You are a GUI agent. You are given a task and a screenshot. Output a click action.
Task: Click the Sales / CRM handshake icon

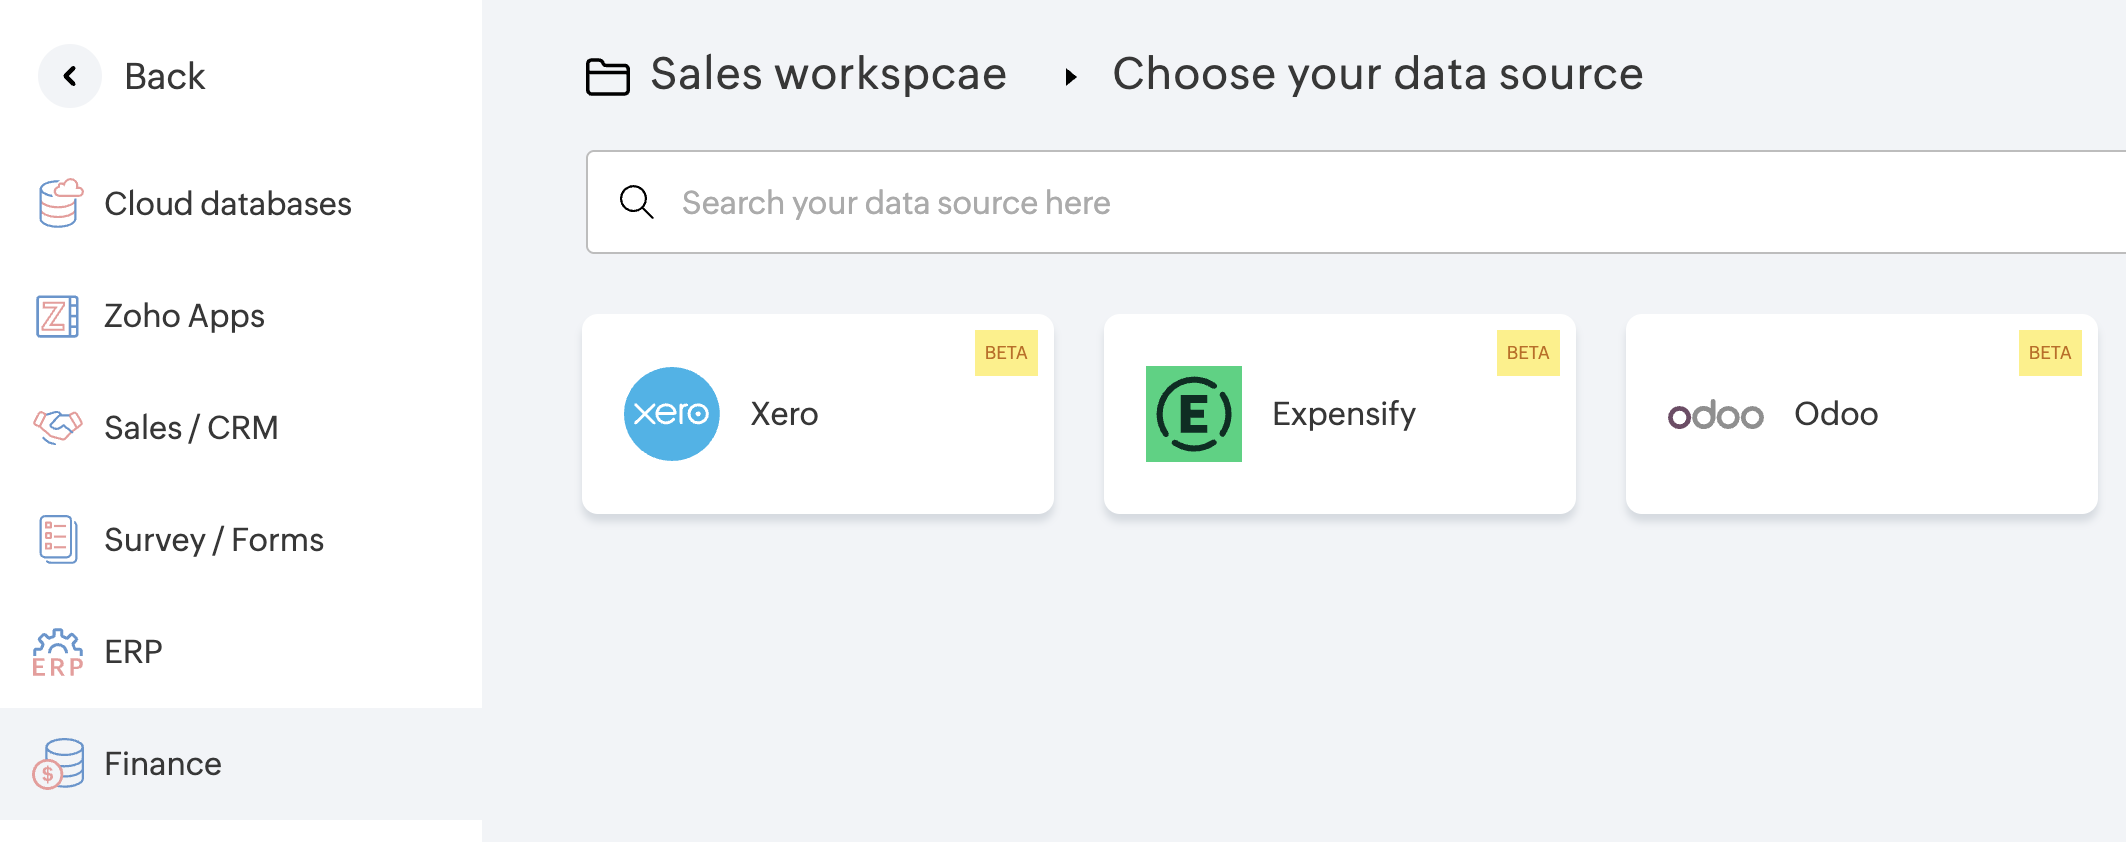click(x=58, y=427)
